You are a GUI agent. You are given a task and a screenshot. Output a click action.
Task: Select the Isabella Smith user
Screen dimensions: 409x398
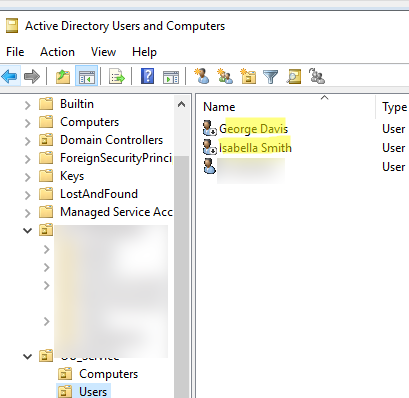tap(255, 148)
